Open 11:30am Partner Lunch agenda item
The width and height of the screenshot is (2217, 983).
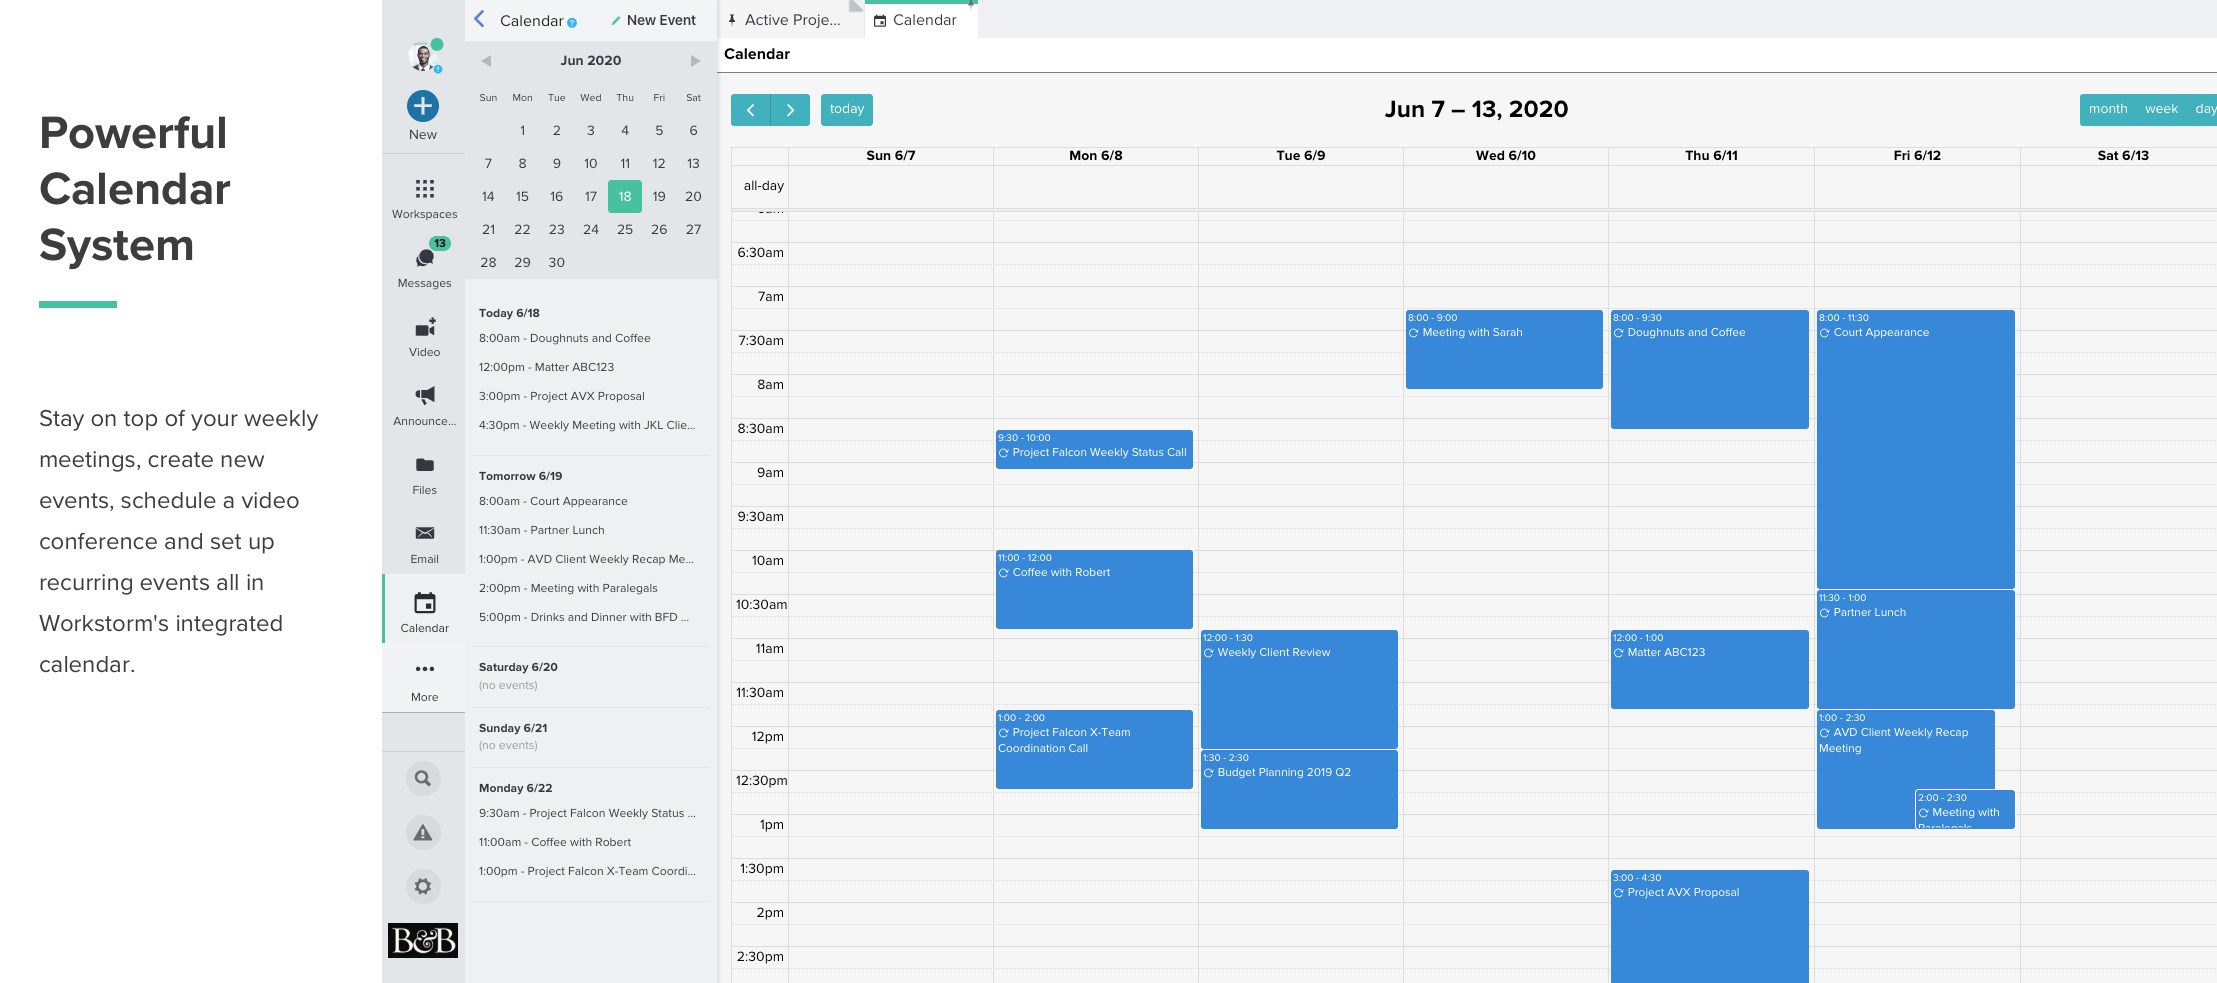point(541,530)
